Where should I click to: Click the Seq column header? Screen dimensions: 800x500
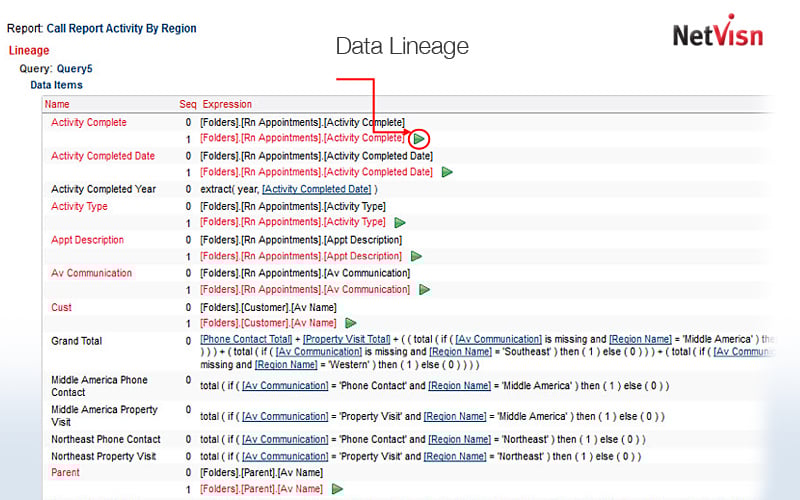point(187,104)
